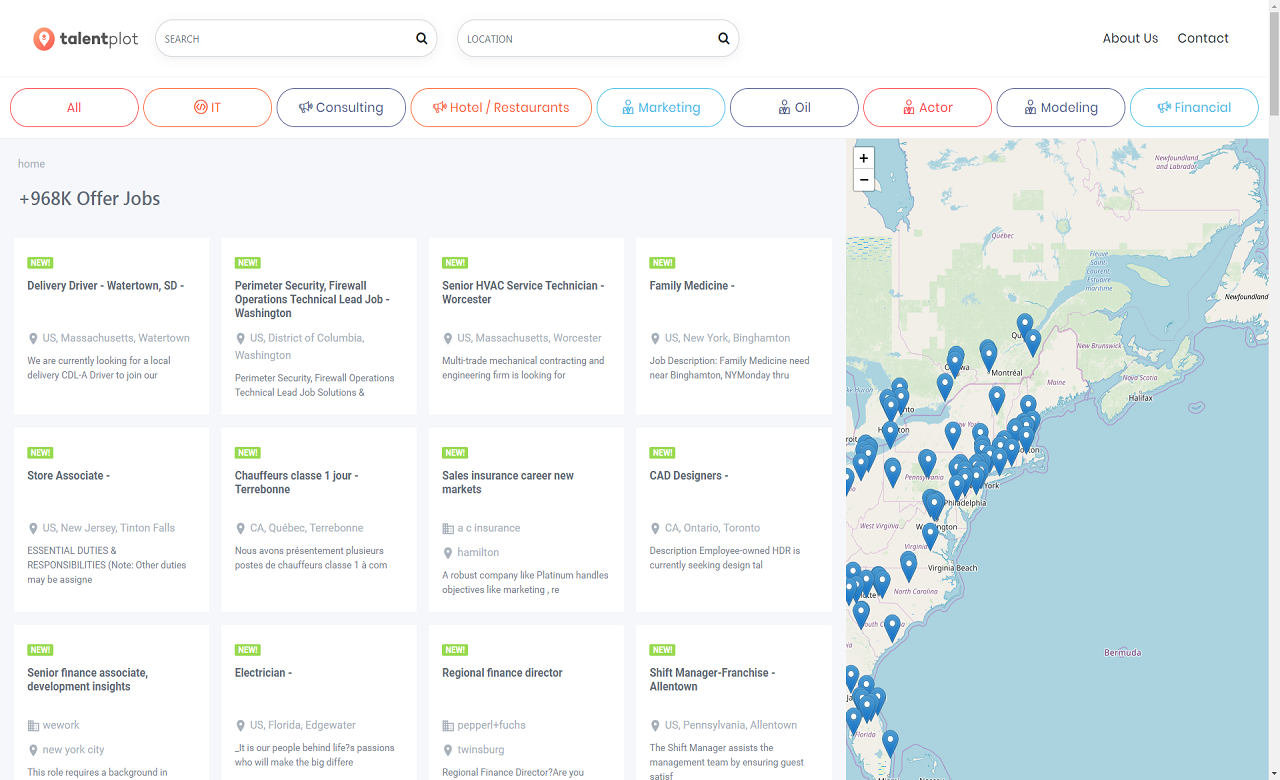1280x780 pixels.
Task: Filter jobs by Financial category
Action: tap(1194, 108)
